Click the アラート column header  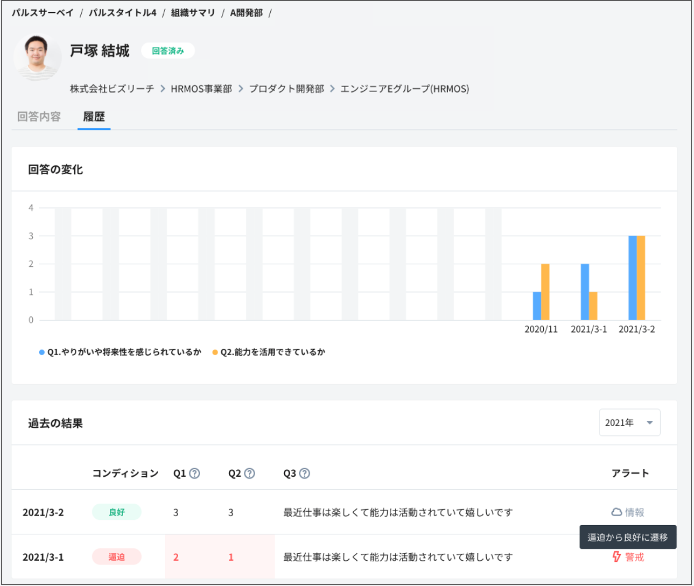(630, 474)
